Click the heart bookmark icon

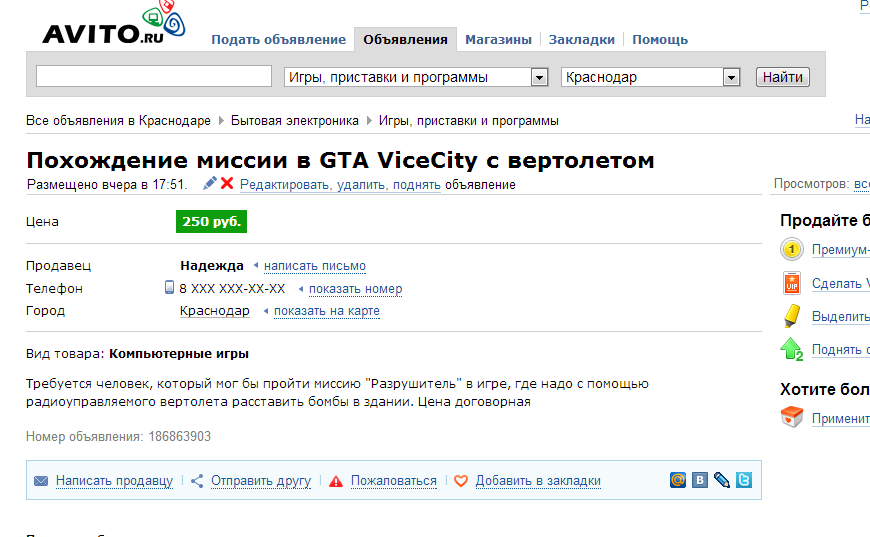[461, 481]
